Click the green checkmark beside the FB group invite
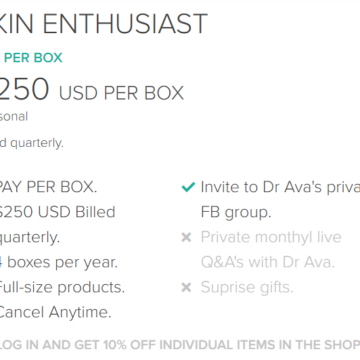360x360 pixels. (188, 187)
